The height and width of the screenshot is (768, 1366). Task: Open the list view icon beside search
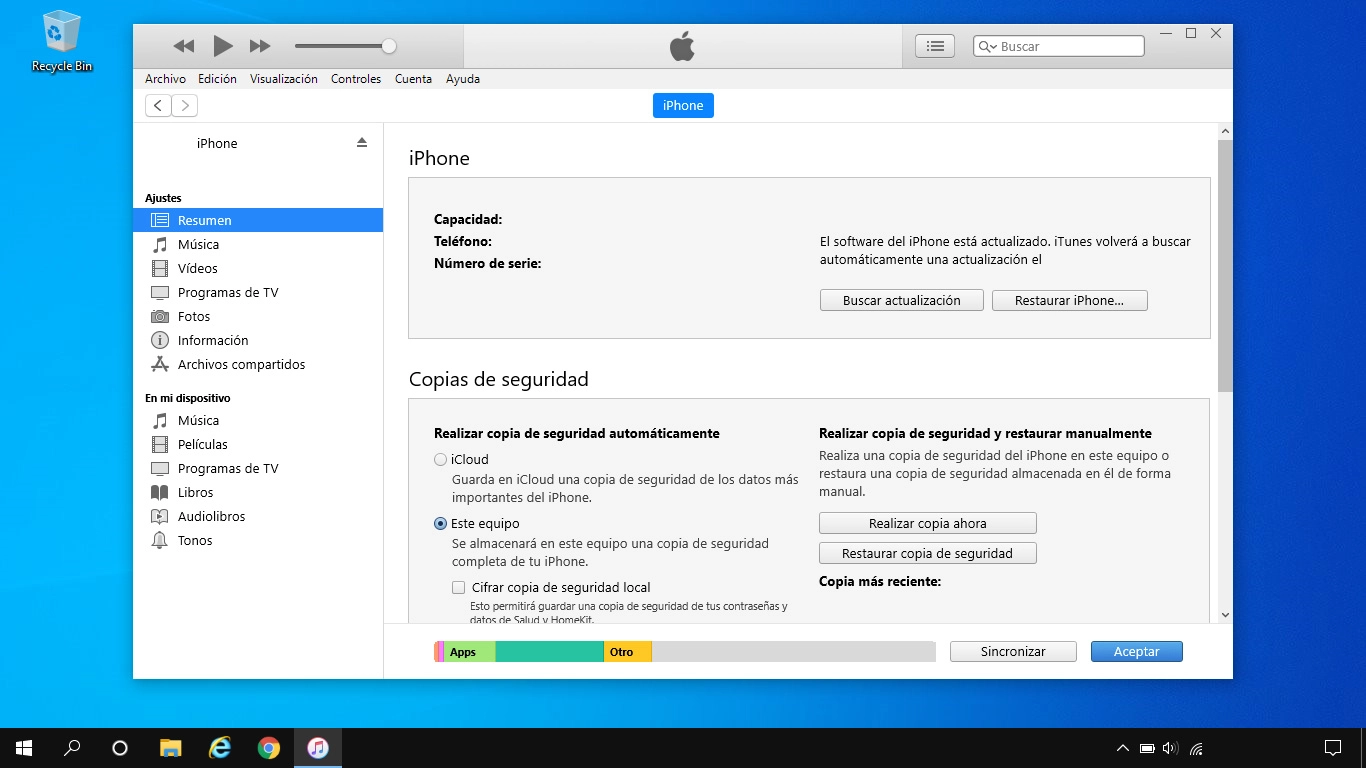pyautogui.click(x=935, y=46)
